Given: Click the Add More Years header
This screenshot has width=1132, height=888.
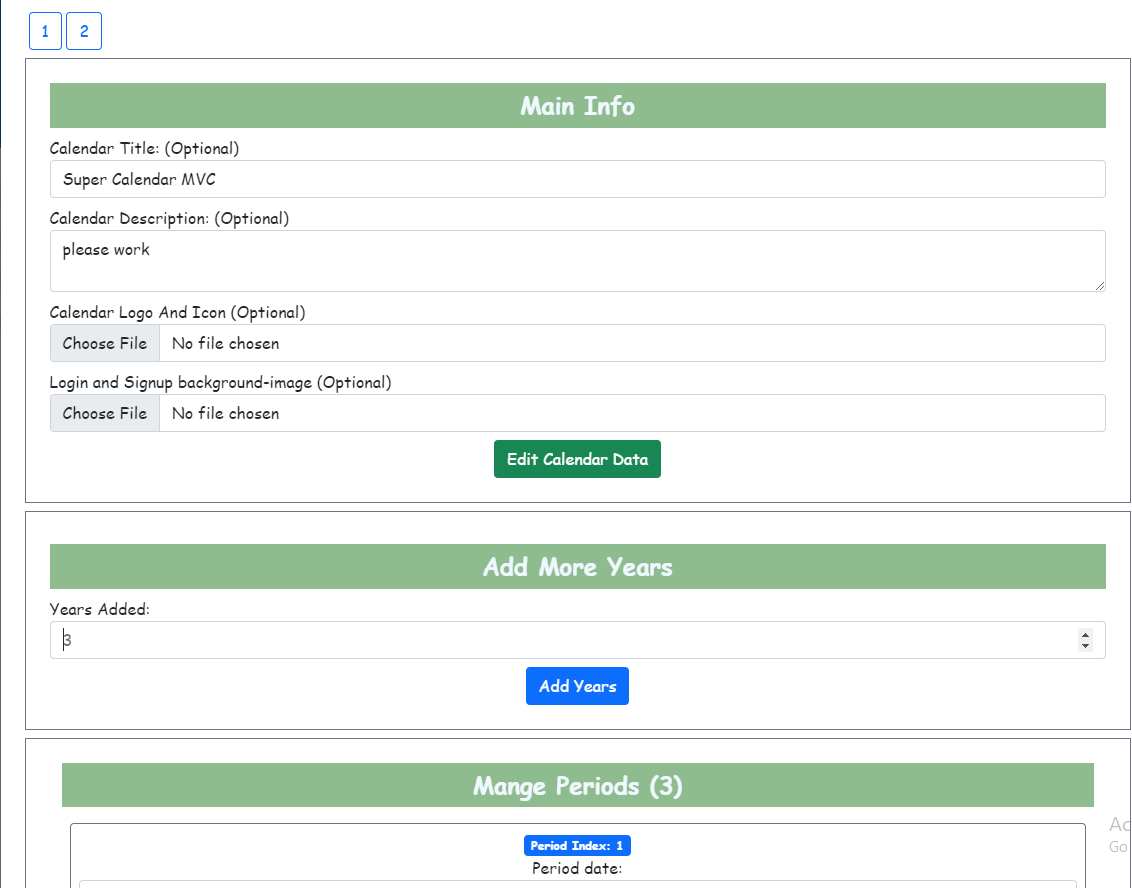Looking at the screenshot, I should pos(578,567).
